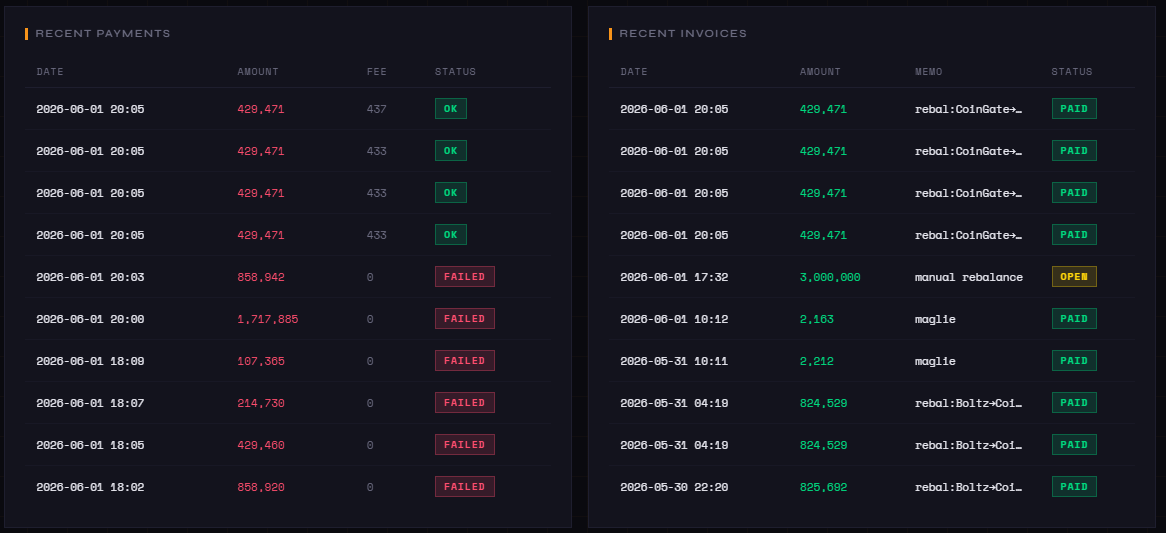Select the payment amount 214,730
Screen dimensions: 1166x533
tap(260, 403)
